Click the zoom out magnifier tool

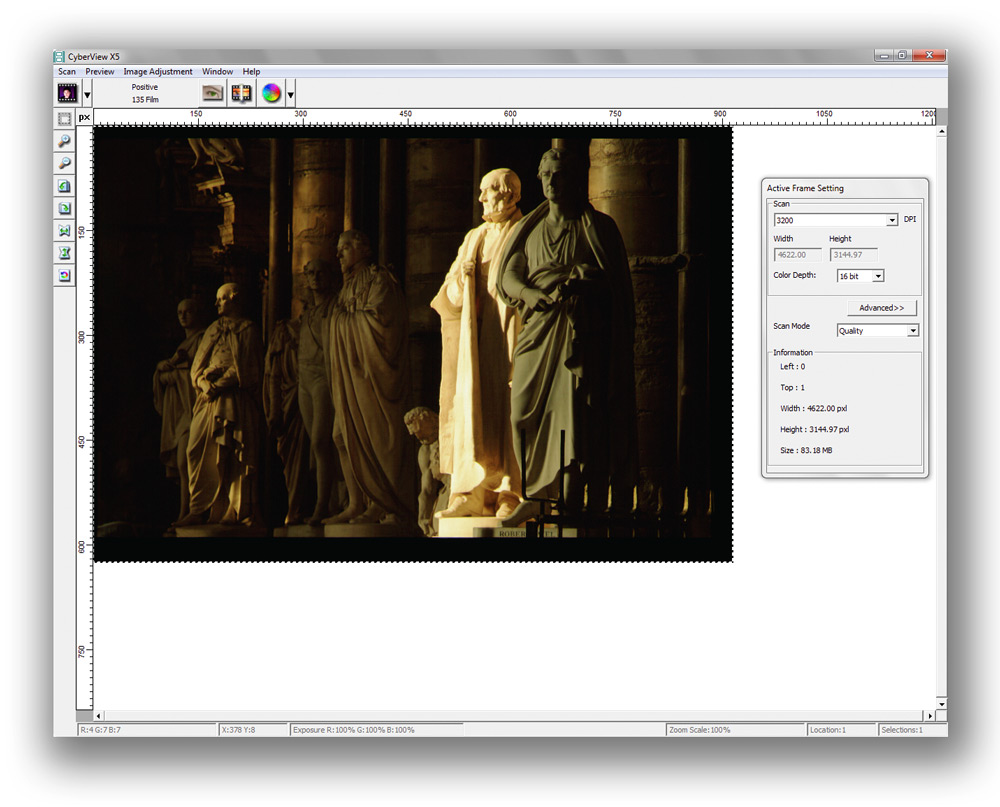(64, 163)
